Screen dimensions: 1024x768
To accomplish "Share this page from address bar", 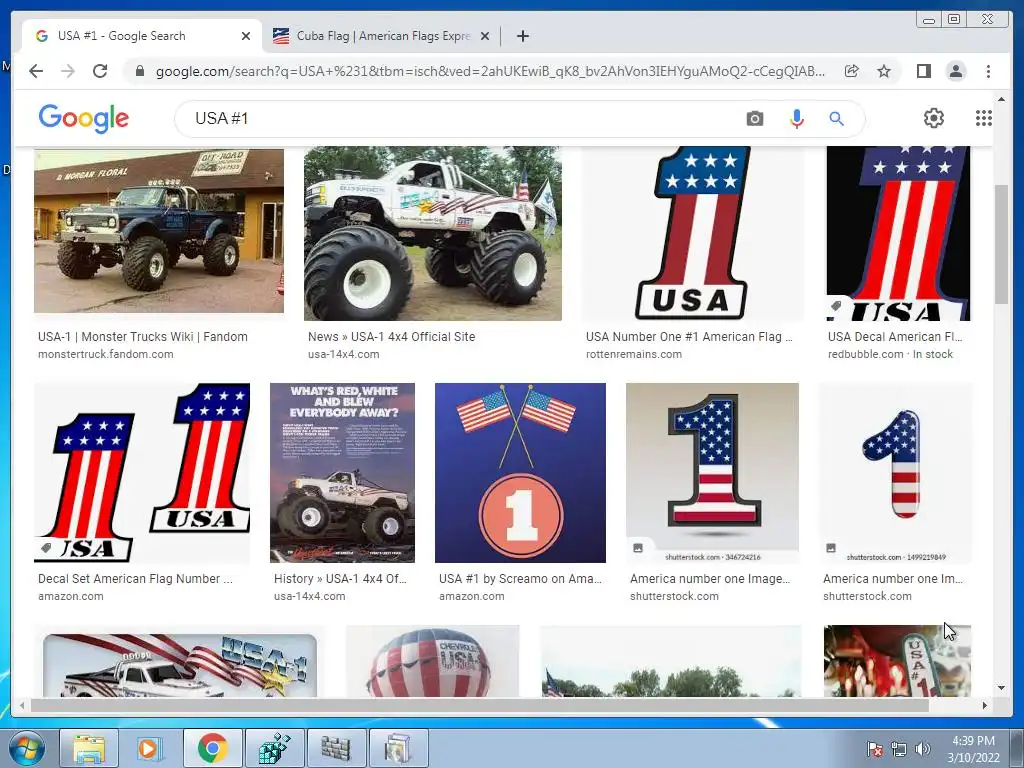I will 852,71.
